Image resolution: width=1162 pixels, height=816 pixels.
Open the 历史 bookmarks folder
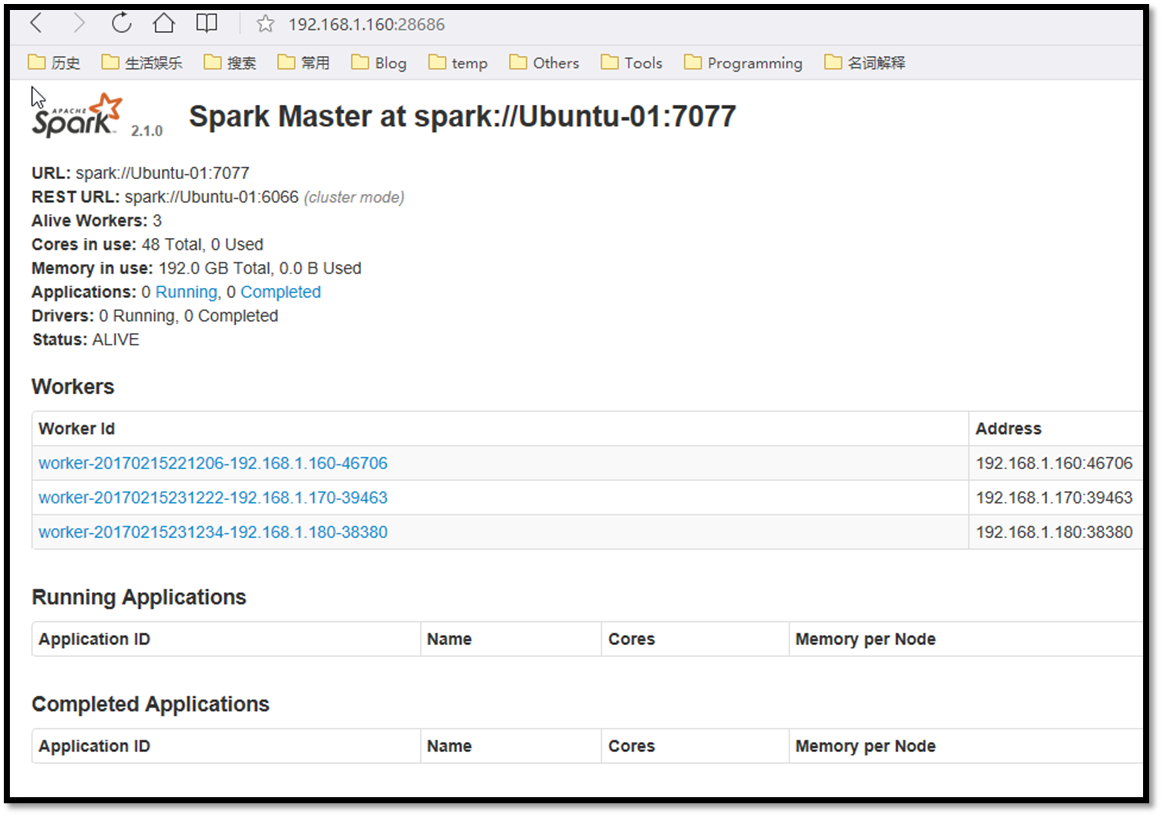[x=54, y=63]
